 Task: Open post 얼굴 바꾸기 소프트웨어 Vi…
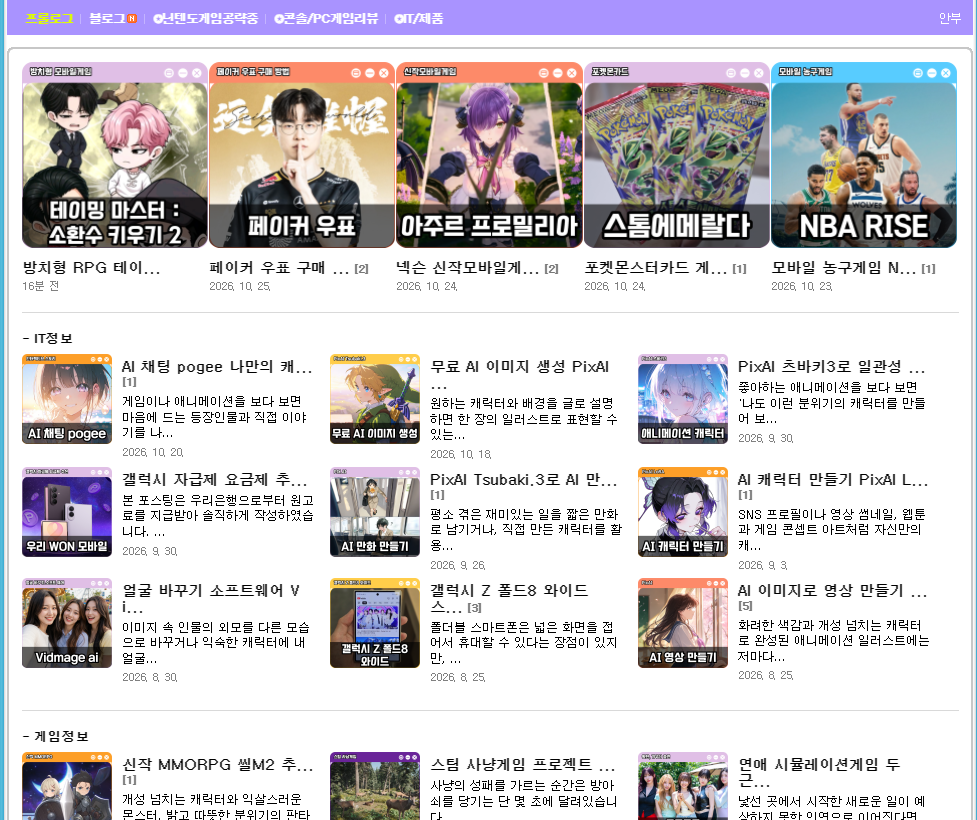211,598
